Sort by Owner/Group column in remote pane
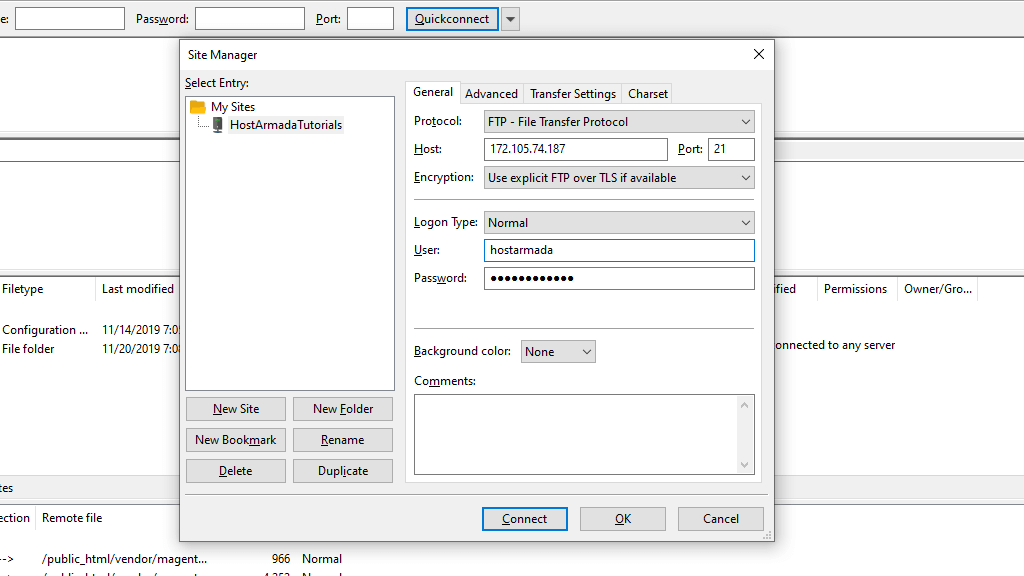Image resolution: width=1024 pixels, height=576 pixels. coord(937,289)
